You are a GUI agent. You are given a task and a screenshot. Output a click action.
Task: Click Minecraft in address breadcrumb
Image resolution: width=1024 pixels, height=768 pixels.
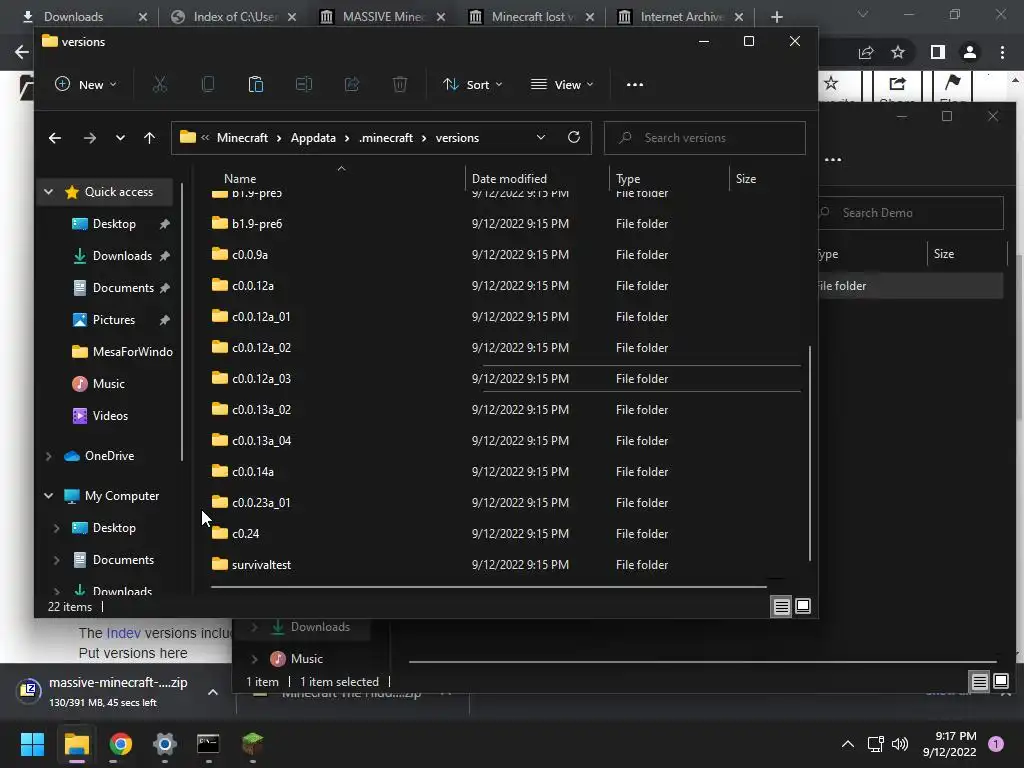click(242, 138)
